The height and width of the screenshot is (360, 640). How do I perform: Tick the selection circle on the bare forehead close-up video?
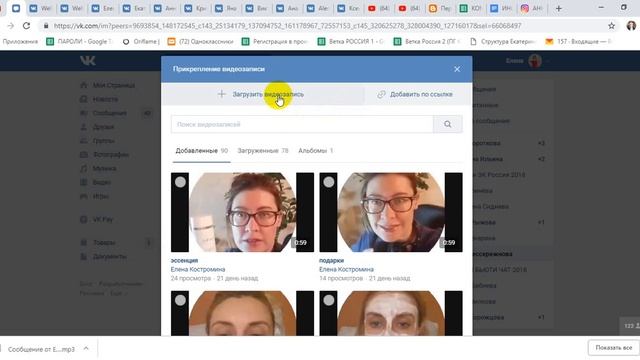[x=180, y=300]
